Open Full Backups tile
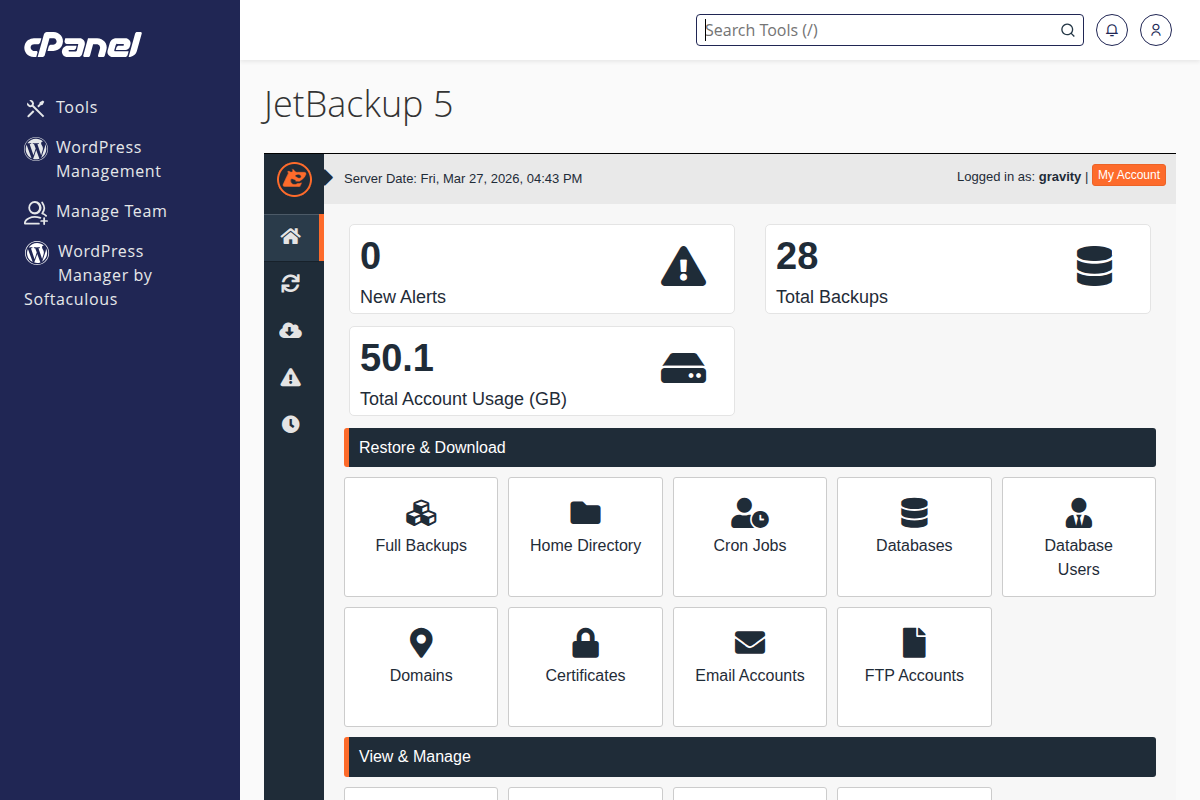This screenshot has width=1200, height=800. pos(421,537)
